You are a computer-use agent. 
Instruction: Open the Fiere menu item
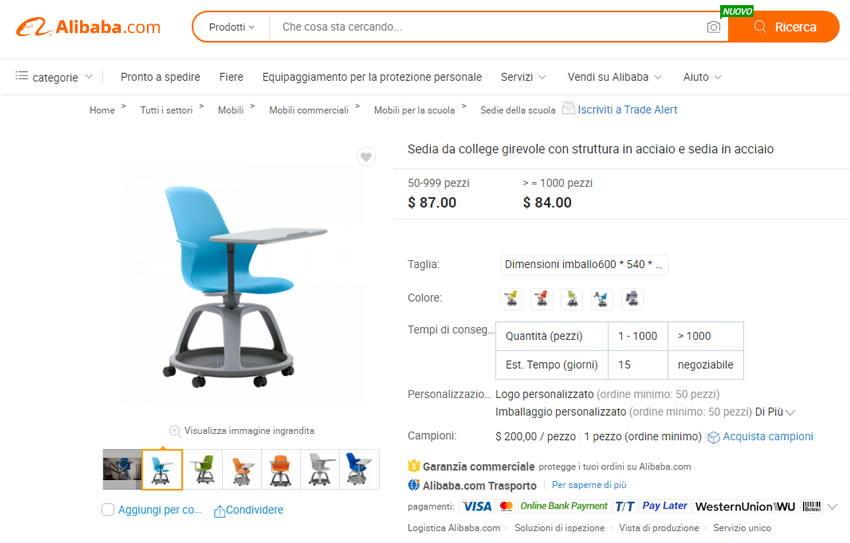pos(231,77)
